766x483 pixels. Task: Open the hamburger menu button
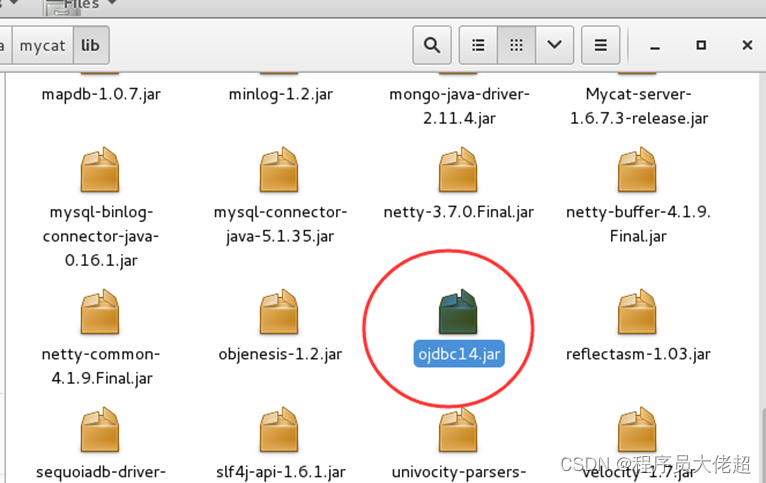(600, 45)
